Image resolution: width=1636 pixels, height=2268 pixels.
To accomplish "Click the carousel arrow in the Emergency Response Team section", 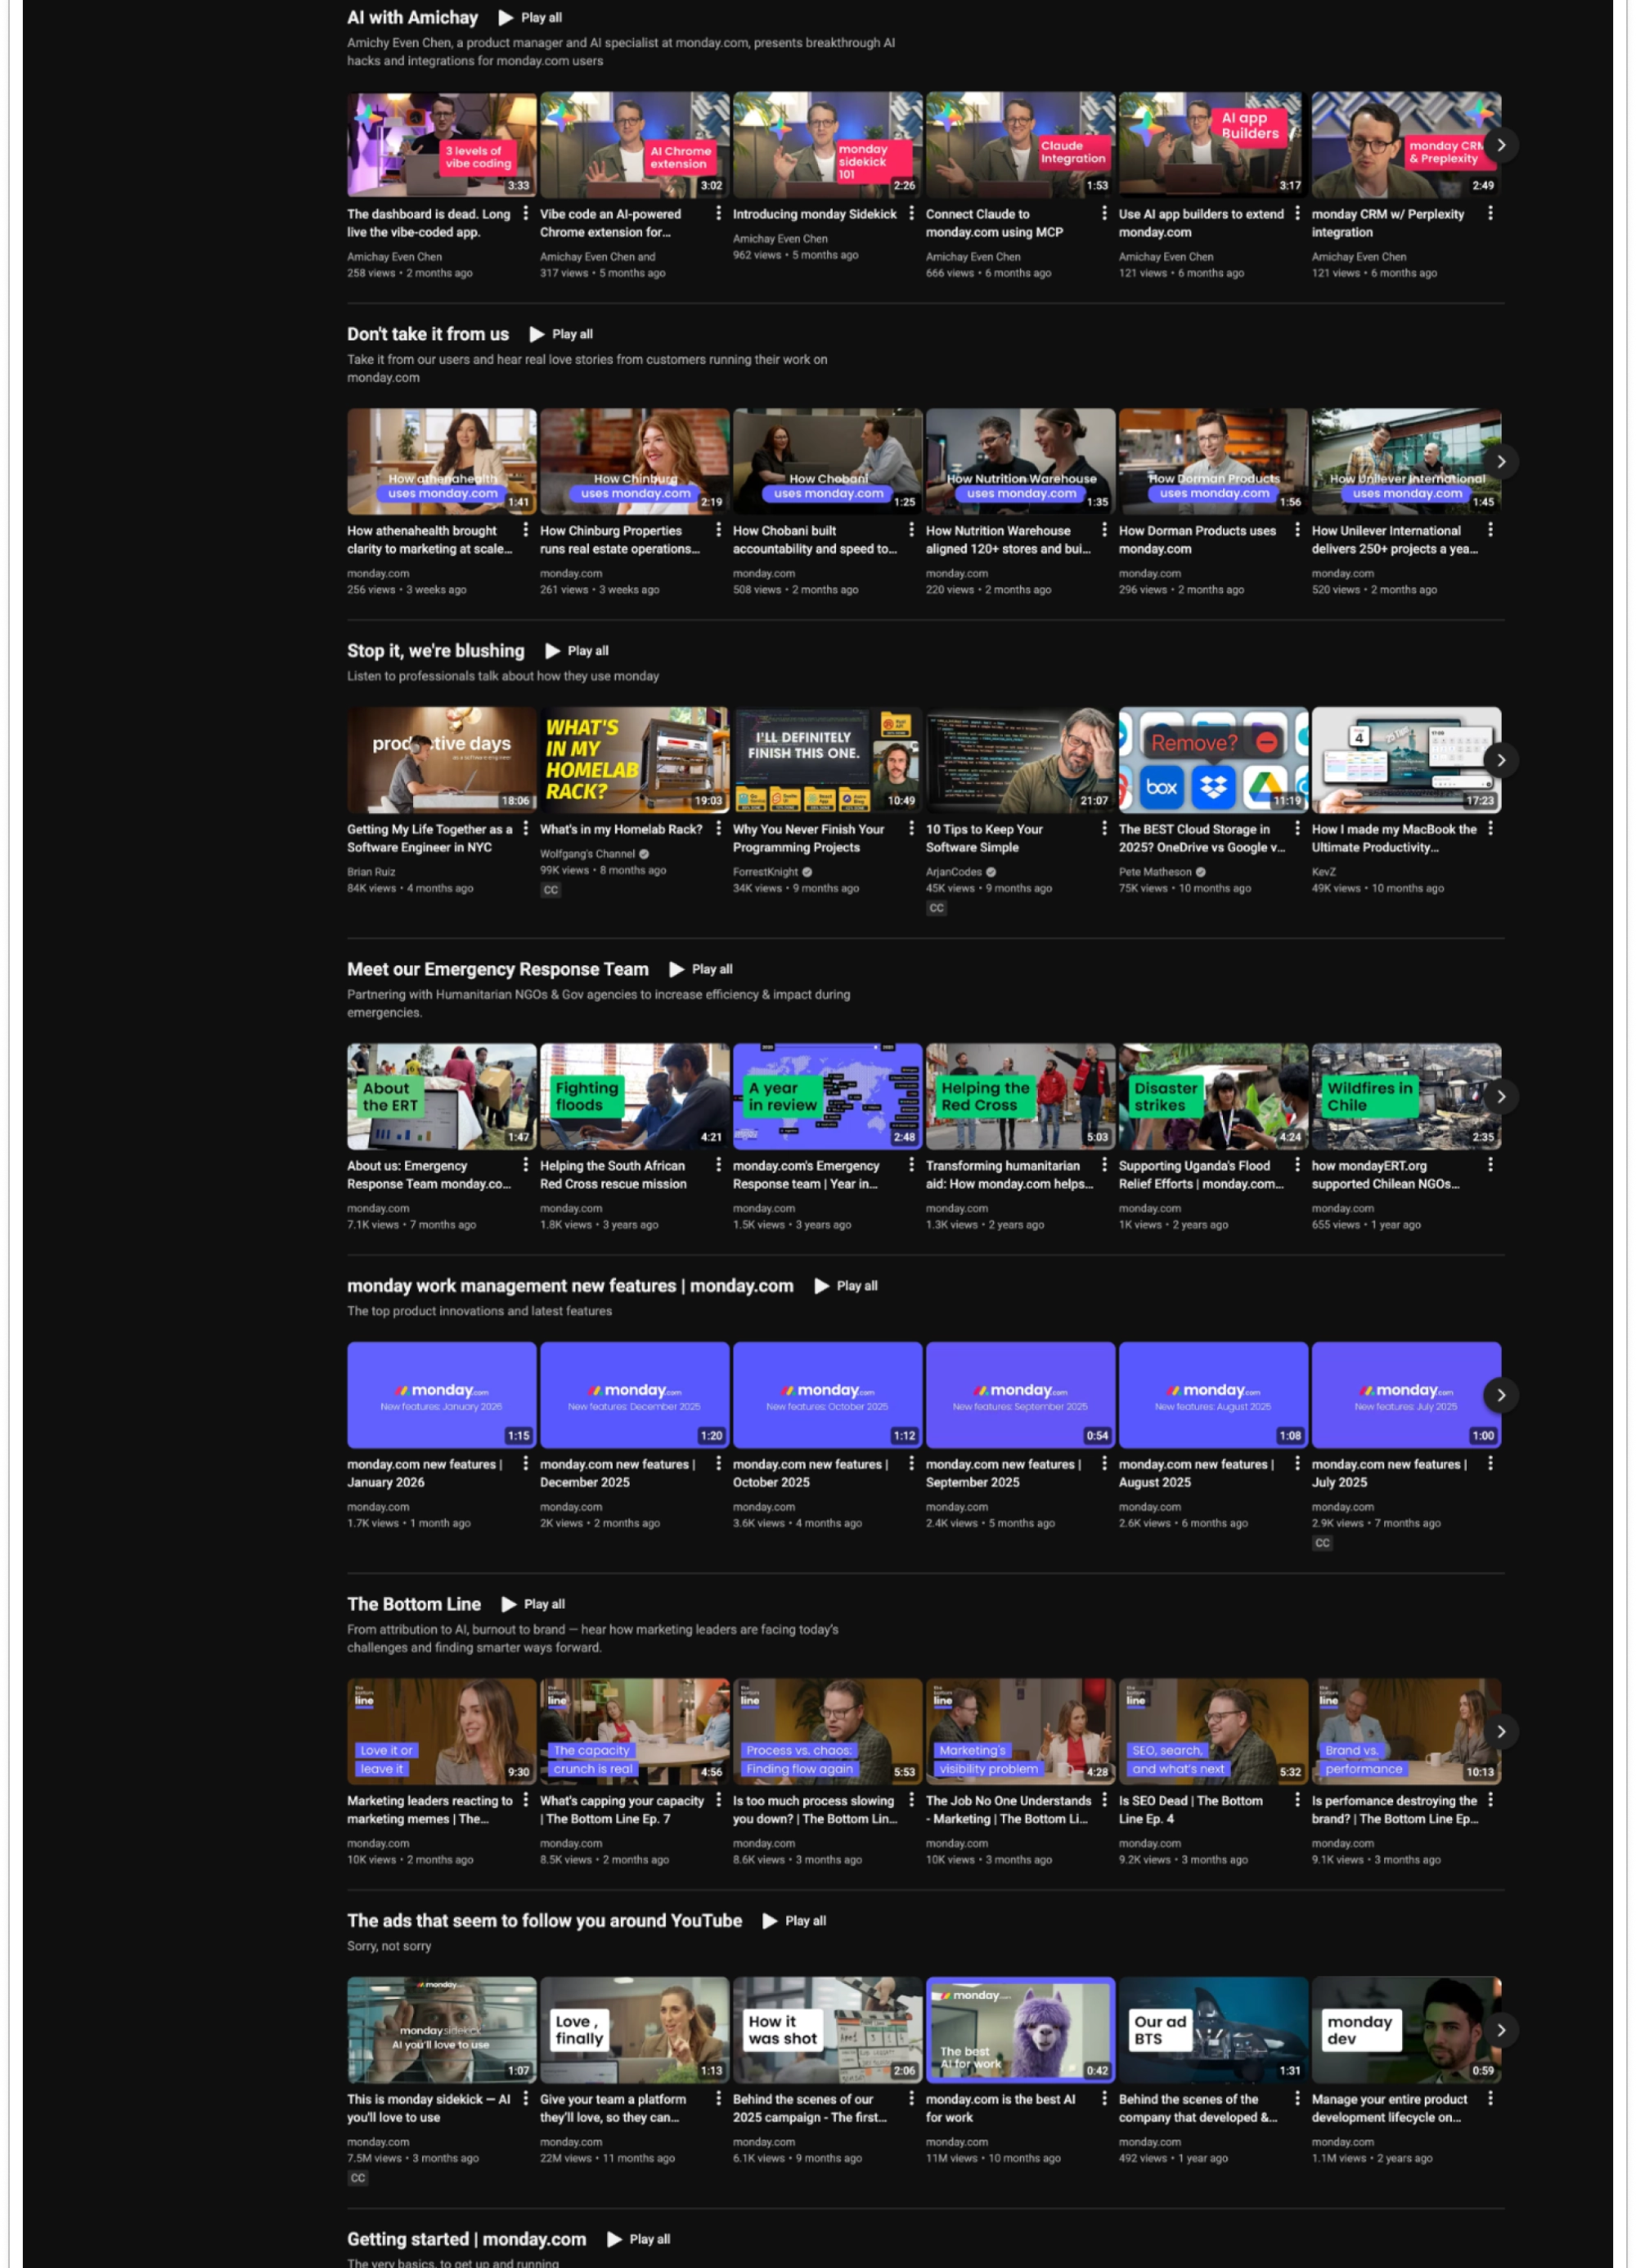I will coord(1502,1096).
